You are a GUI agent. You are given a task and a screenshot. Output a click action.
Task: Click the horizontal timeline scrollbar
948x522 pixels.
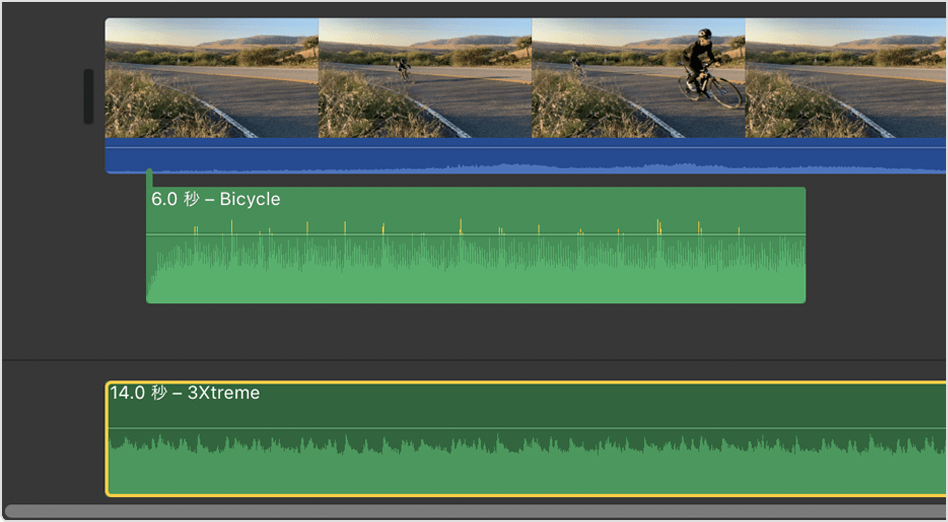[476, 512]
